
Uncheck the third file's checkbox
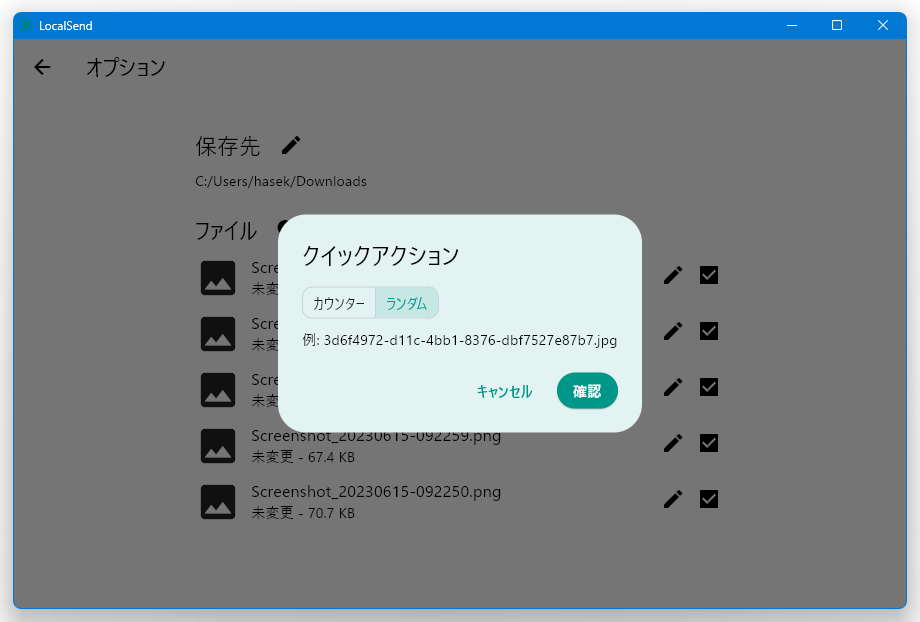pyautogui.click(x=709, y=387)
